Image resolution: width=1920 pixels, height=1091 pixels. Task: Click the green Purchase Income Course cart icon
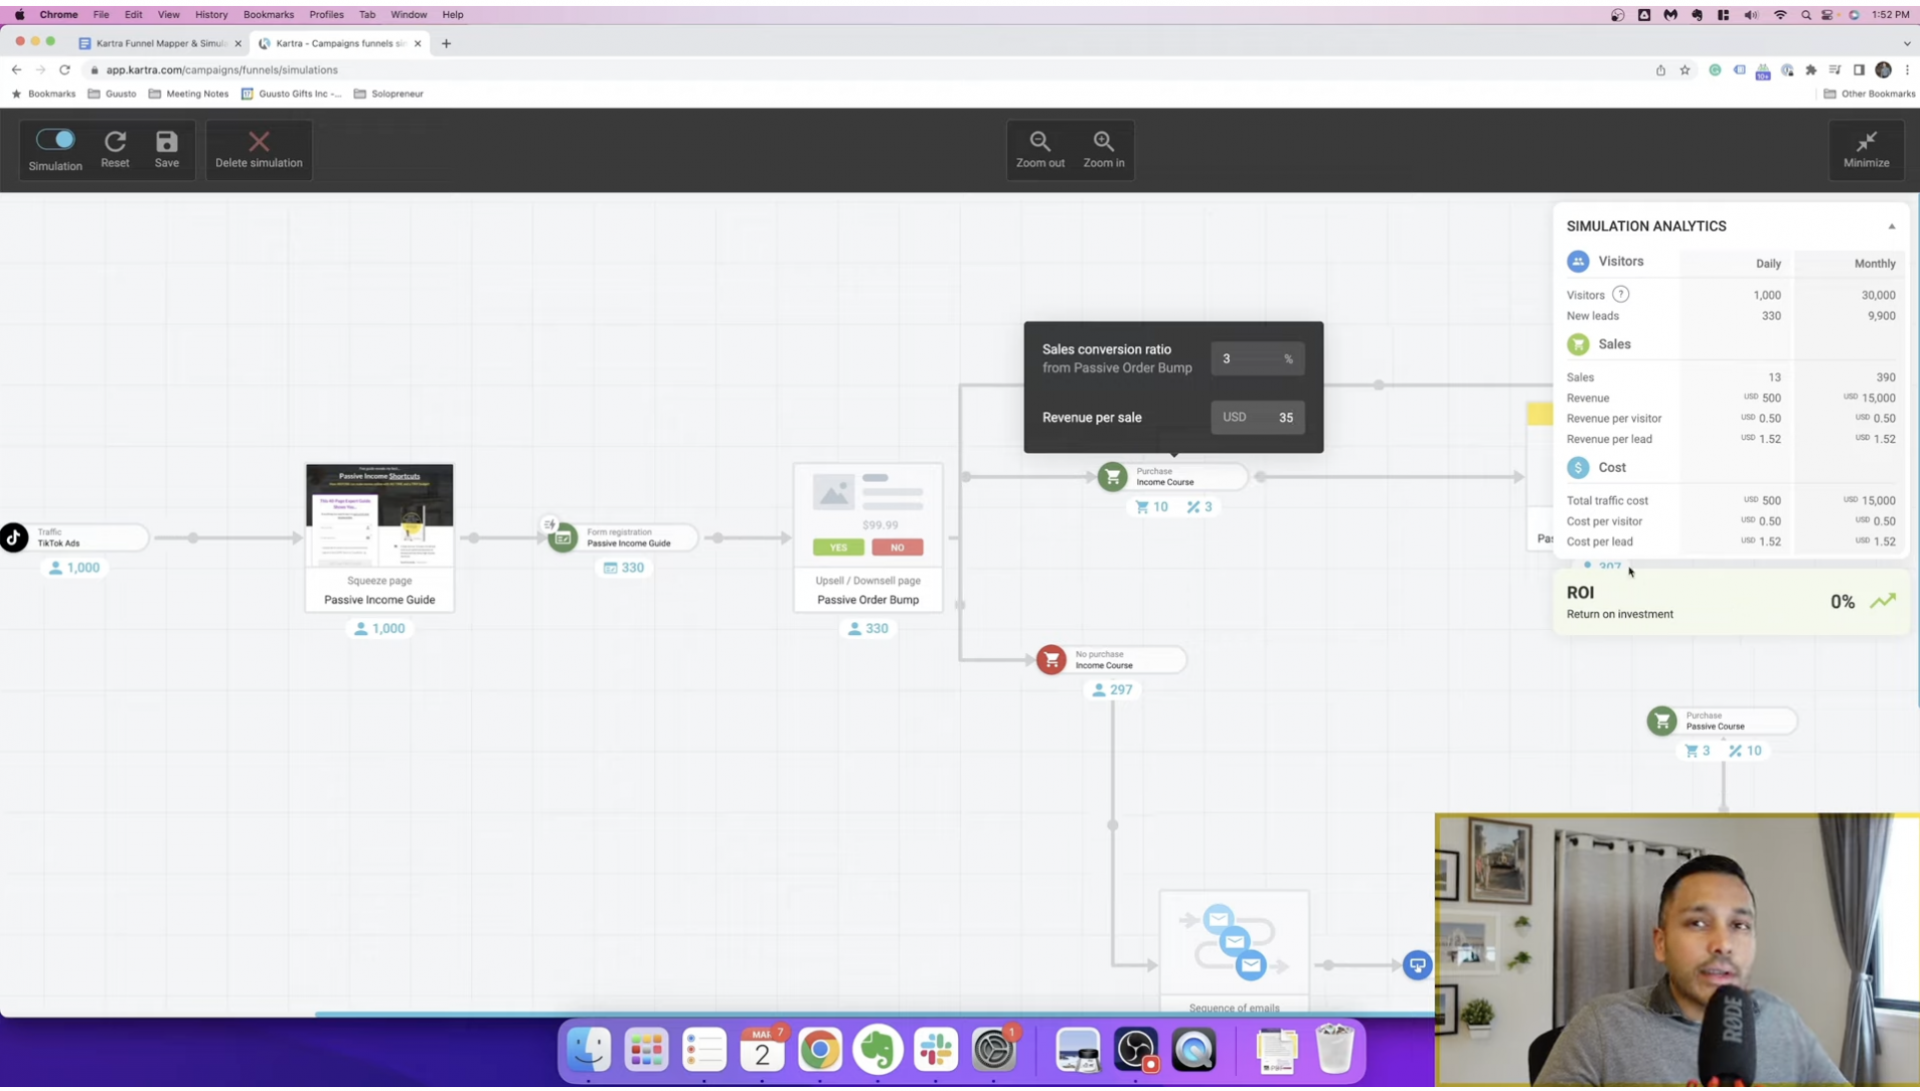pyautogui.click(x=1112, y=477)
